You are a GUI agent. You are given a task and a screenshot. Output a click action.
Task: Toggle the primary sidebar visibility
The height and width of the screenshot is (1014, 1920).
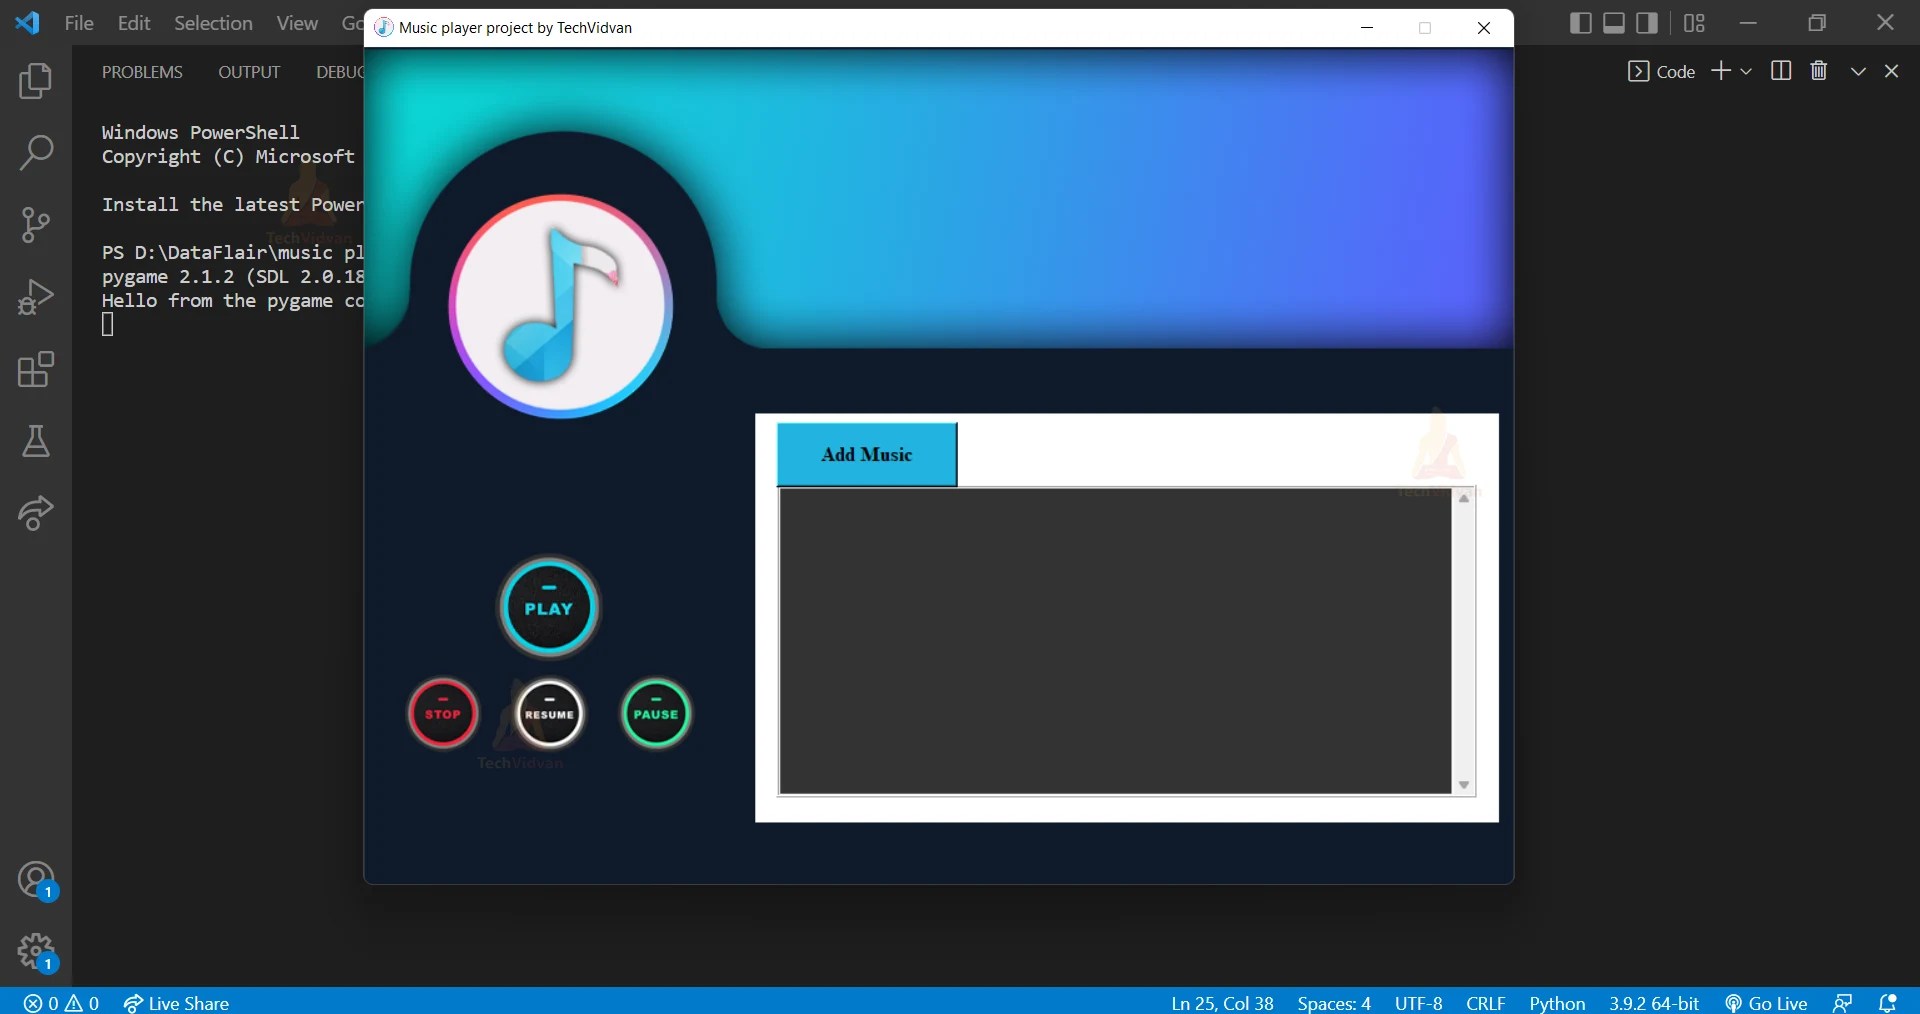click(x=1580, y=22)
